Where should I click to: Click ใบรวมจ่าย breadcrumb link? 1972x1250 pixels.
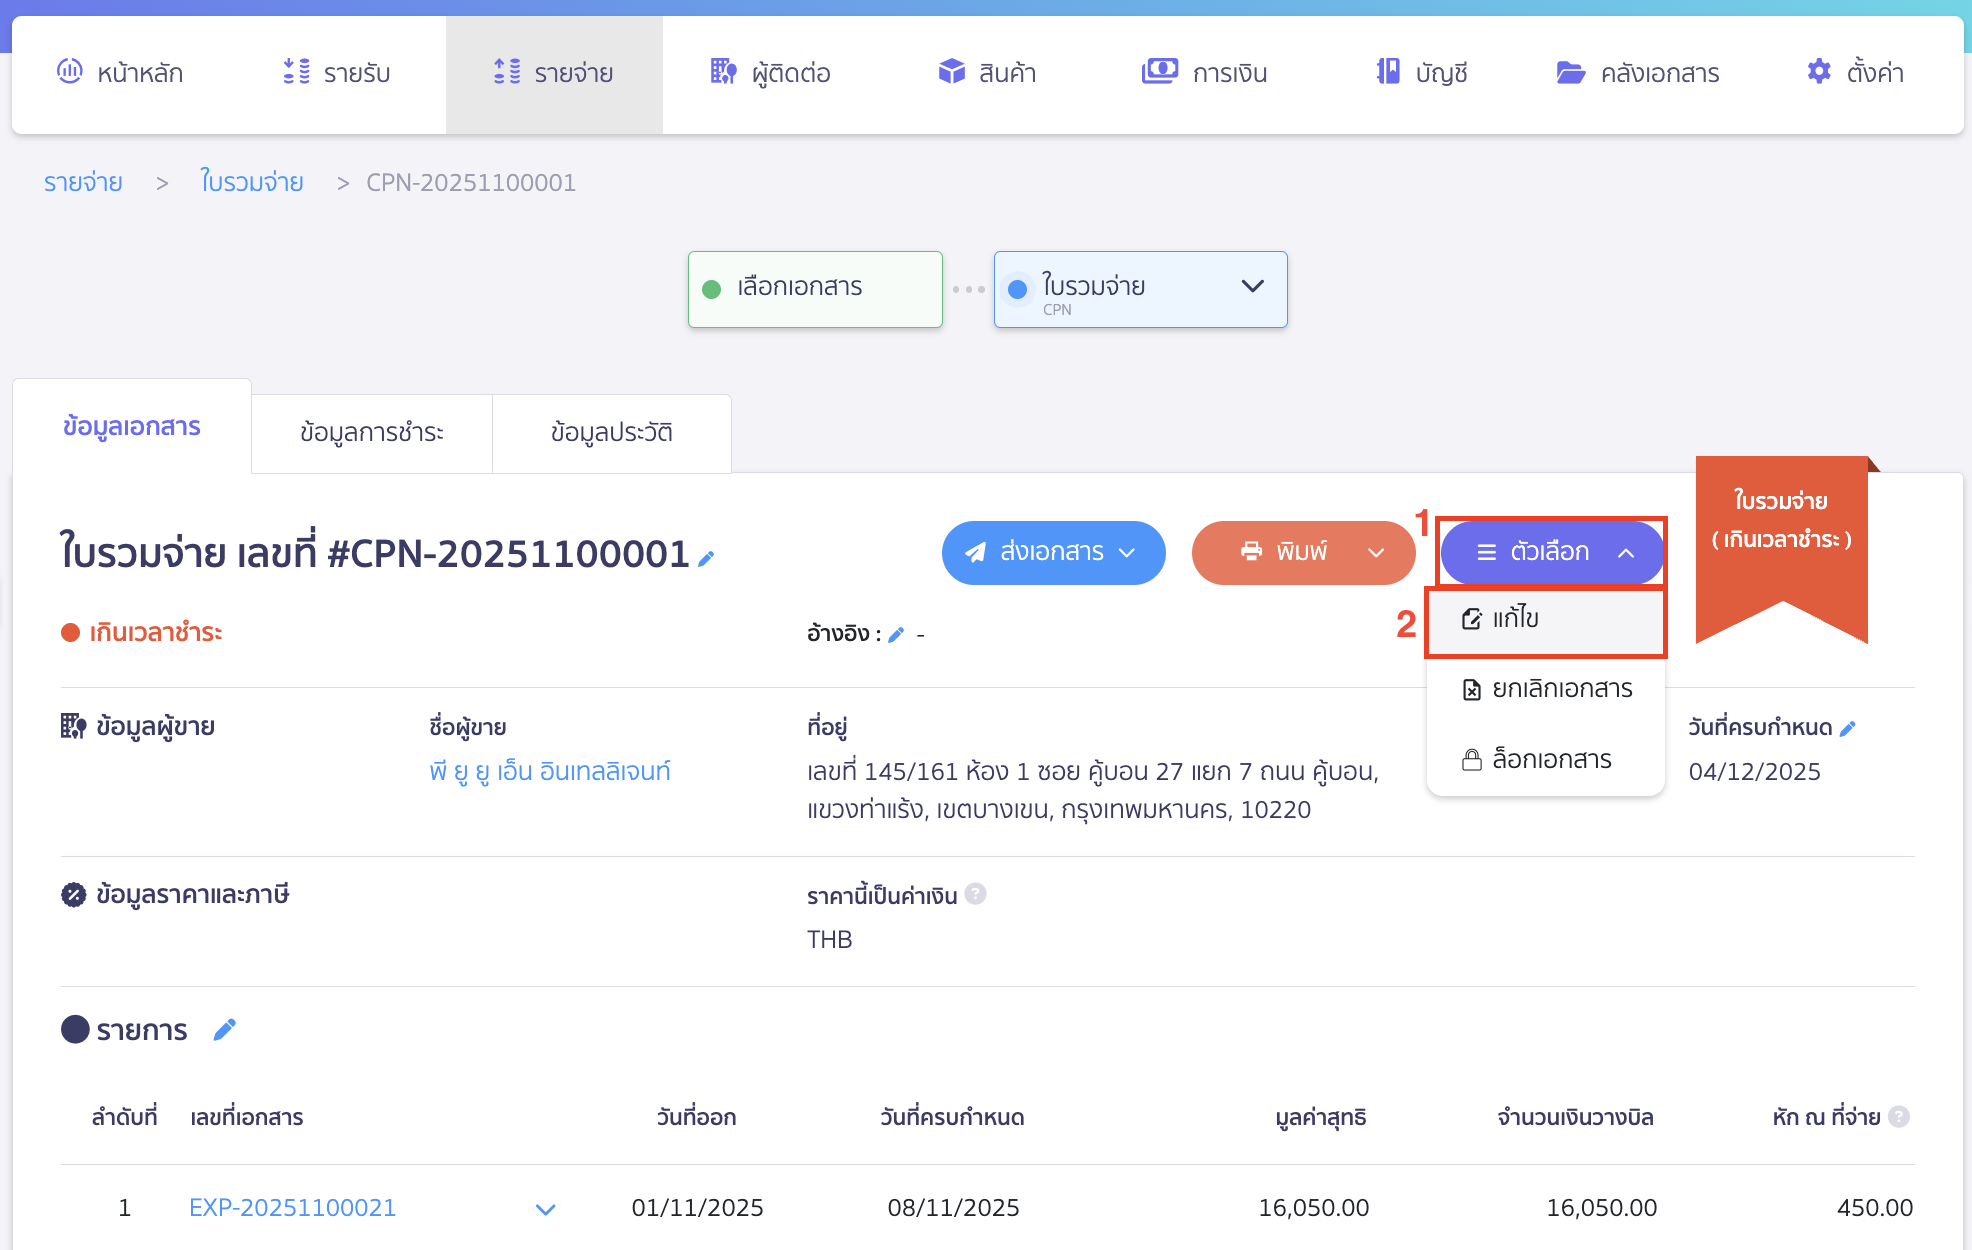[x=252, y=182]
